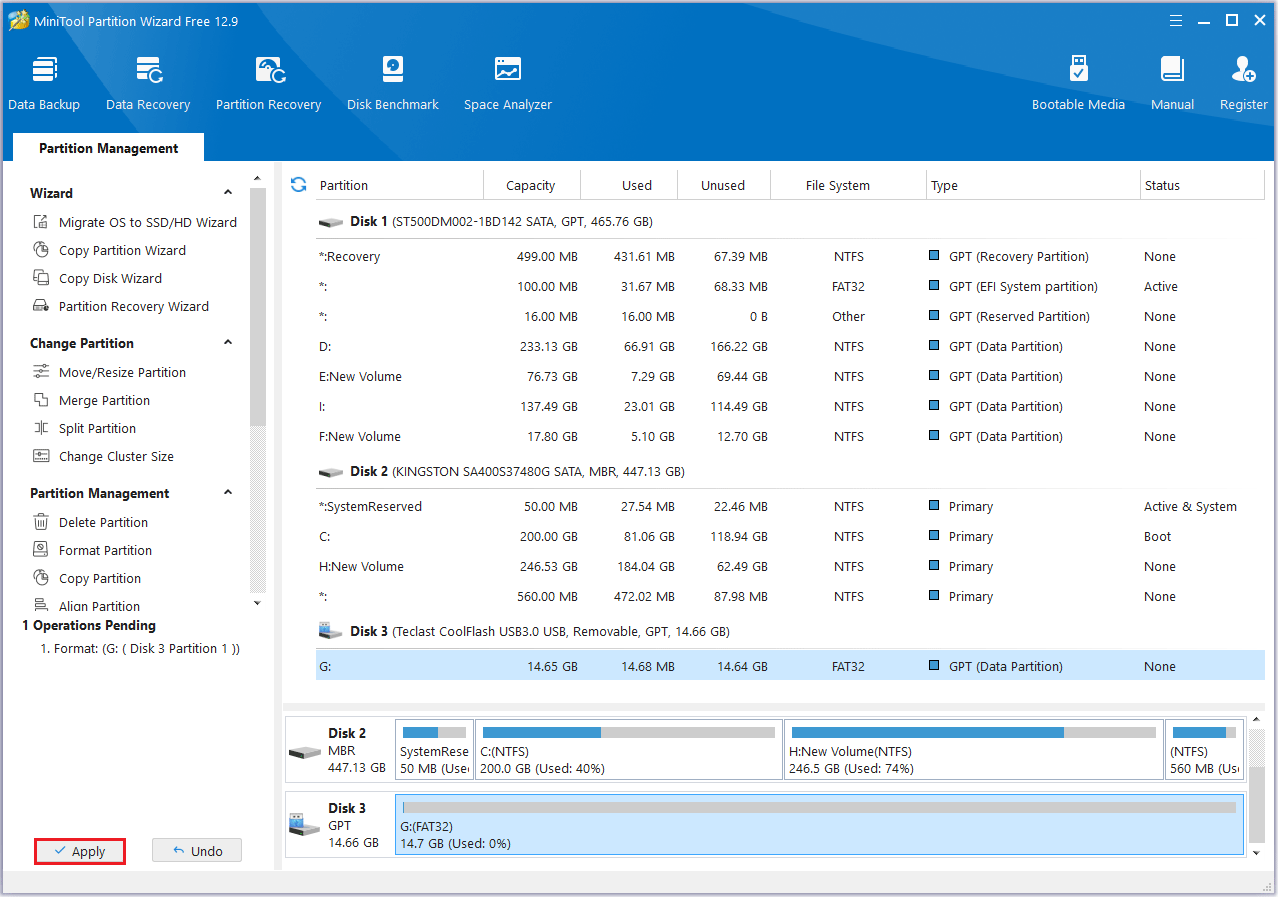Sort by the Partition column header
Screen dimensions: 1278x897
[x=399, y=185]
